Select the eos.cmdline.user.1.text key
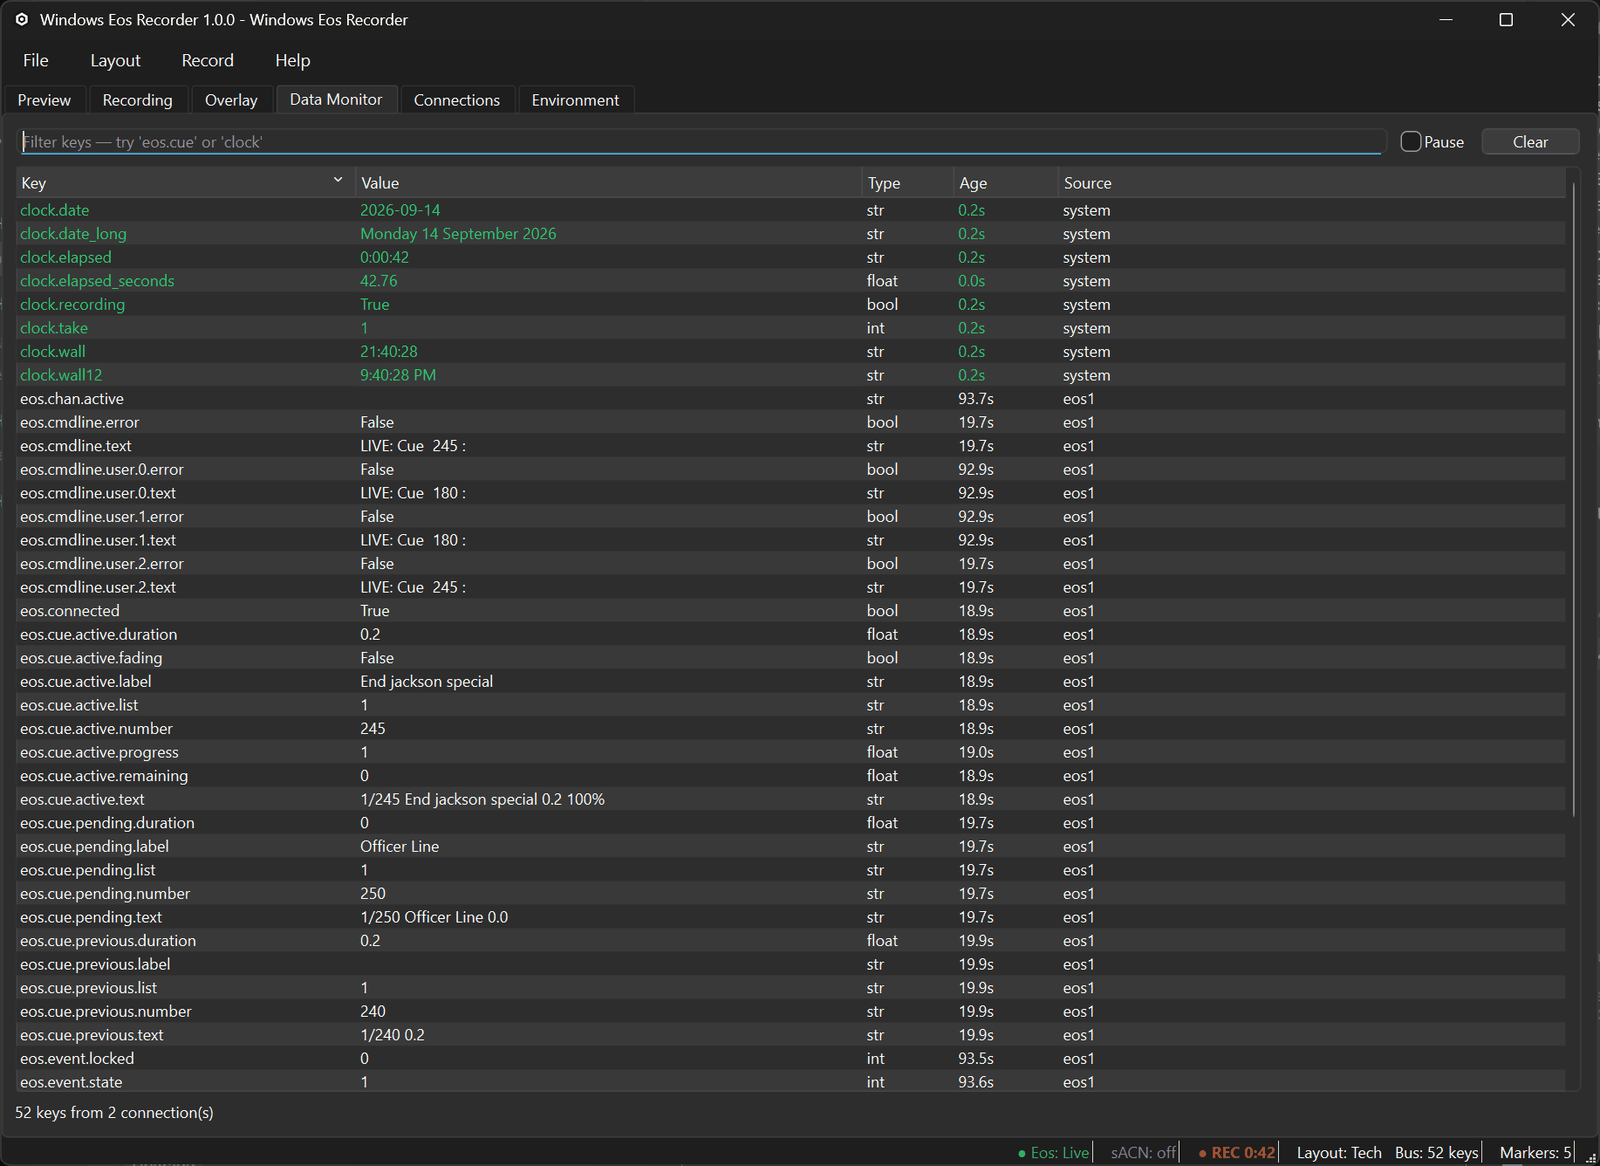1600x1166 pixels. tap(98, 540)
